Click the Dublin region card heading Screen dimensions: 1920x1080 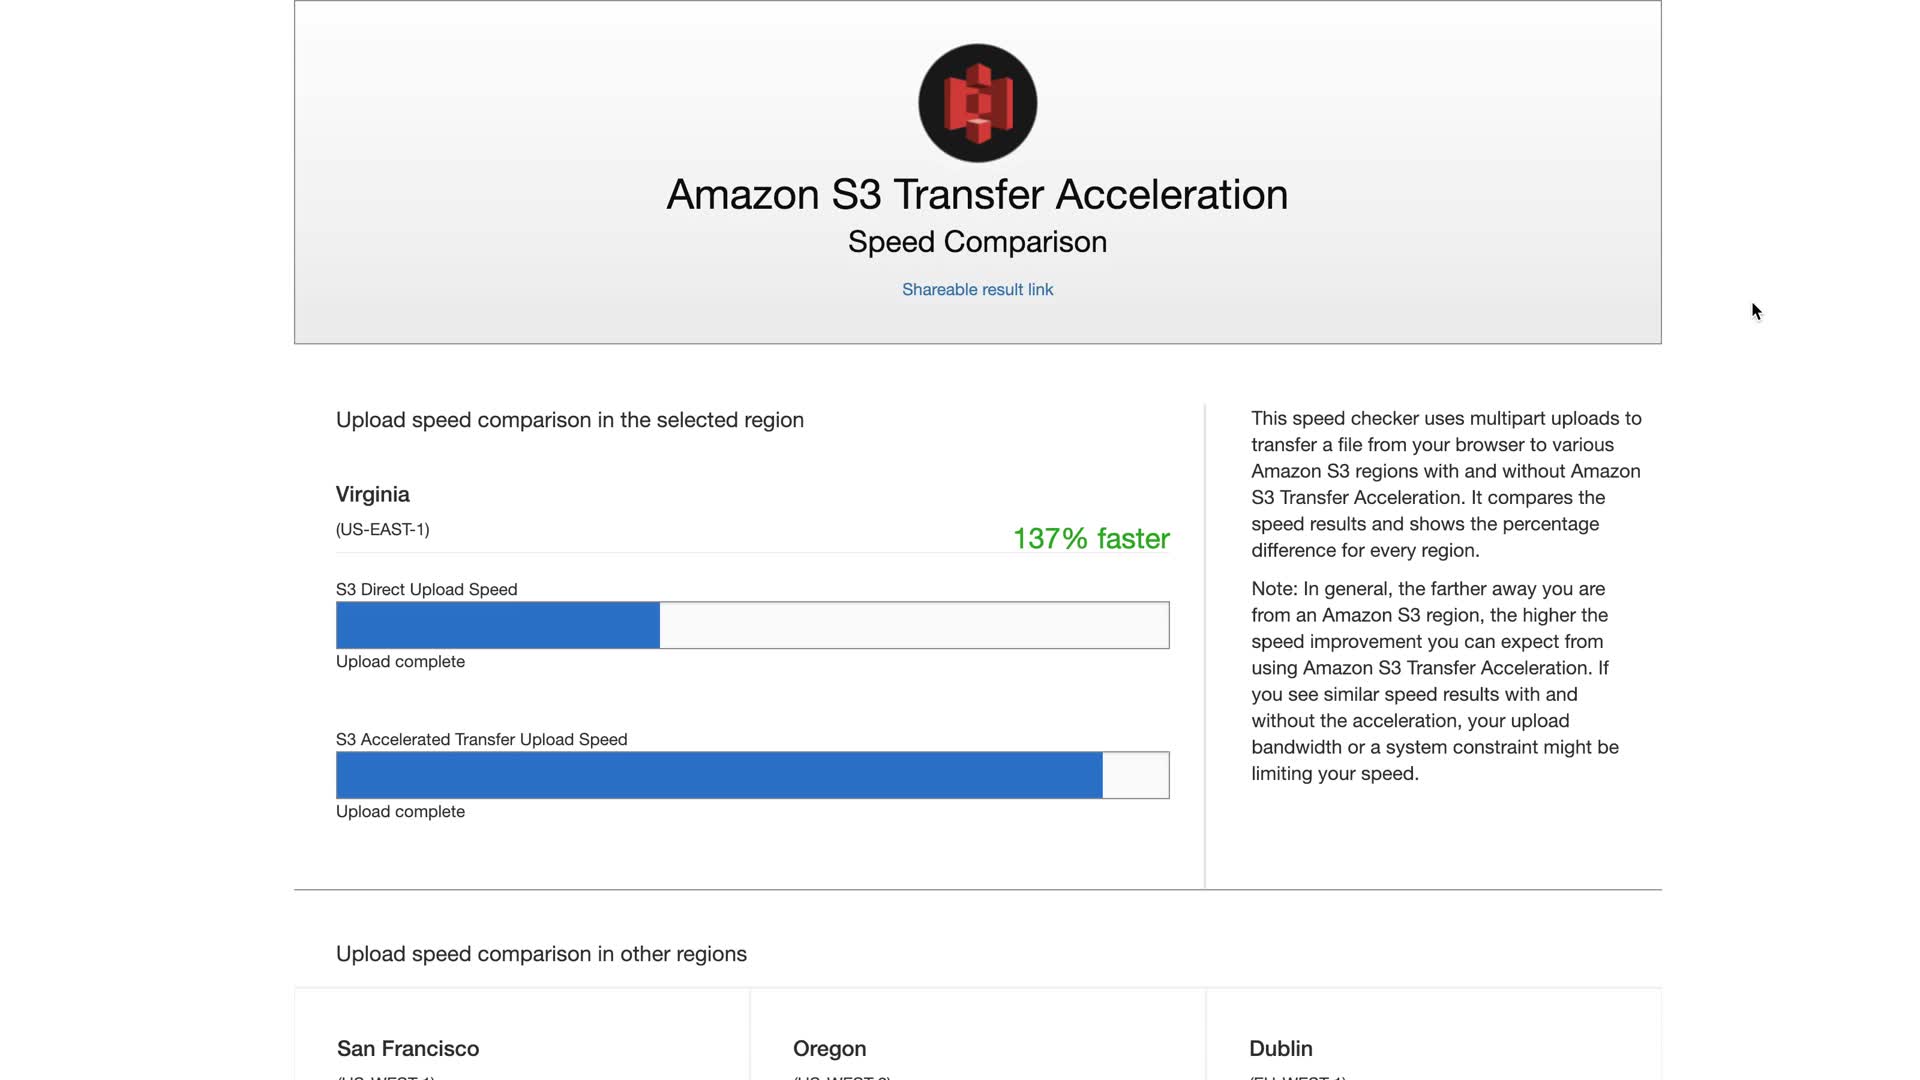coord(1280,1049)
